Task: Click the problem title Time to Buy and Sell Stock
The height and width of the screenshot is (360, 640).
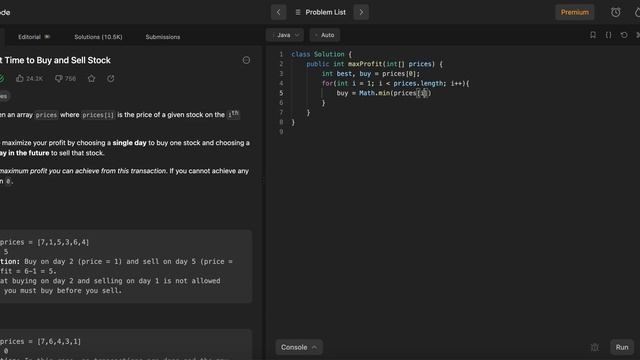Action: pyautogui.click(x=56, y=60)
